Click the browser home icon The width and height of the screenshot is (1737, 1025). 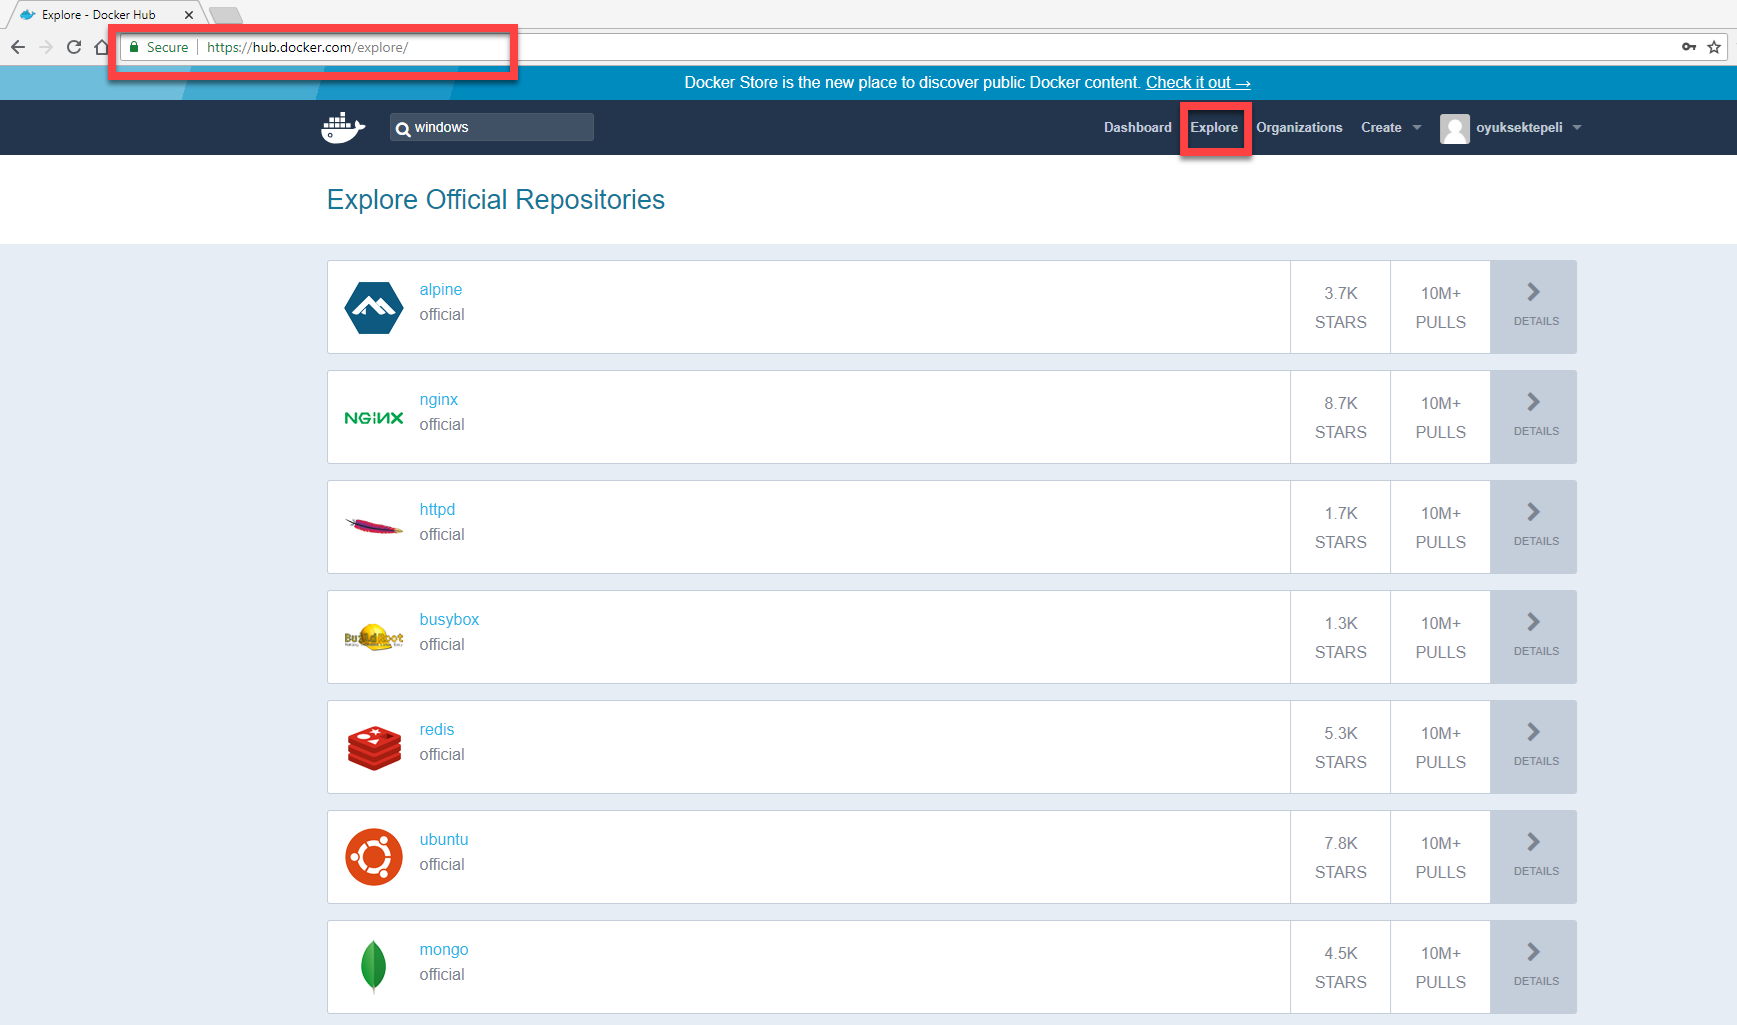click(101, 47)
